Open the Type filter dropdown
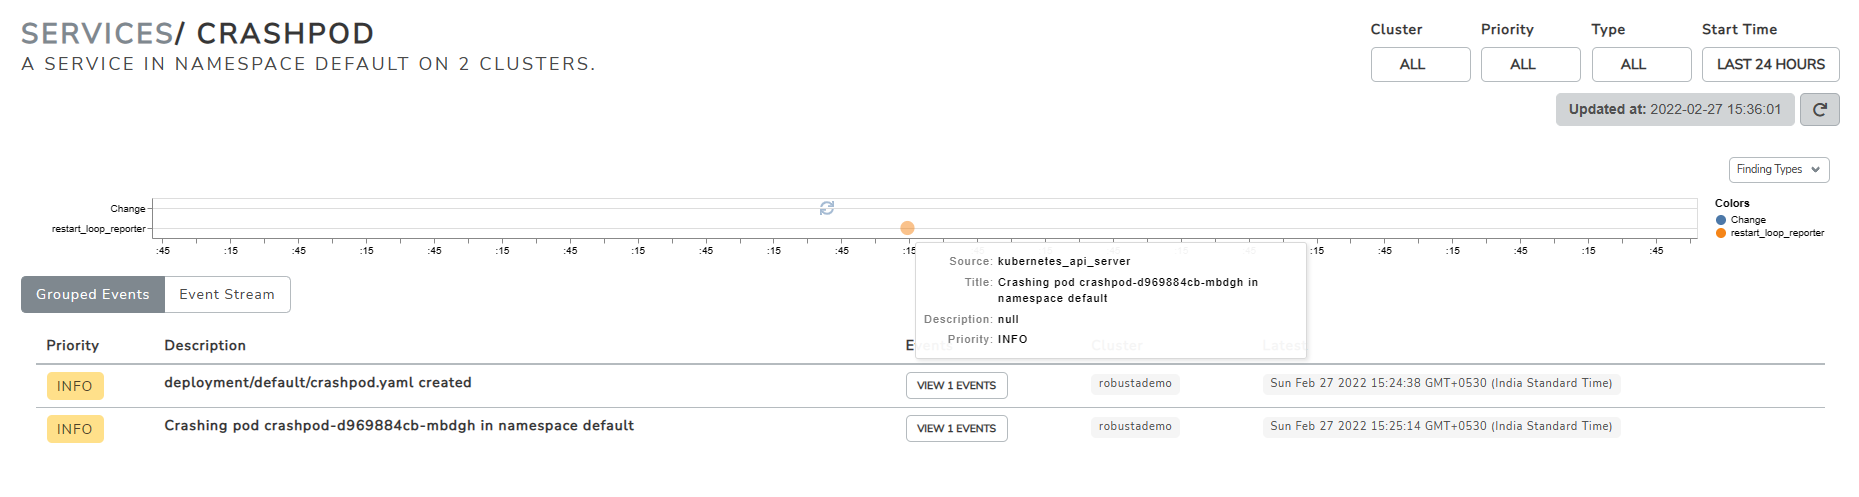The image size is (1859, 497). (x=1640, y=64)
